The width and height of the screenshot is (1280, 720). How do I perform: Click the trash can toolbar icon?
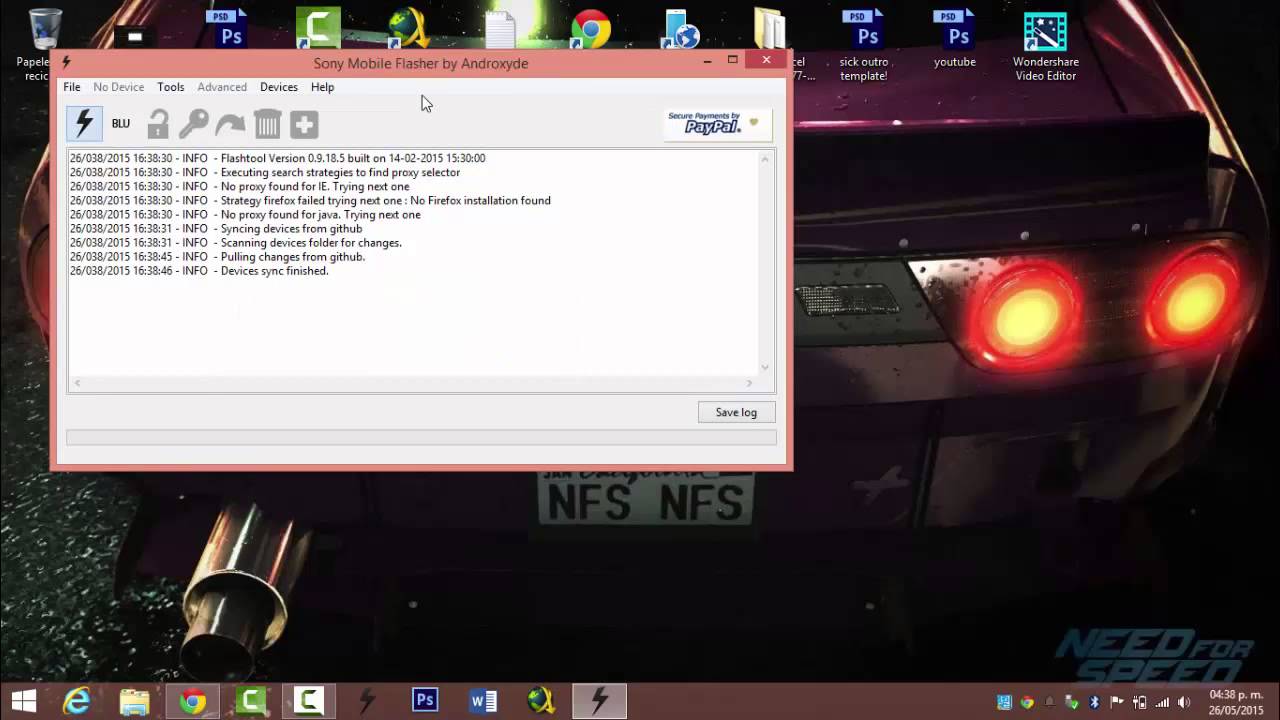[x=267, y=124]
